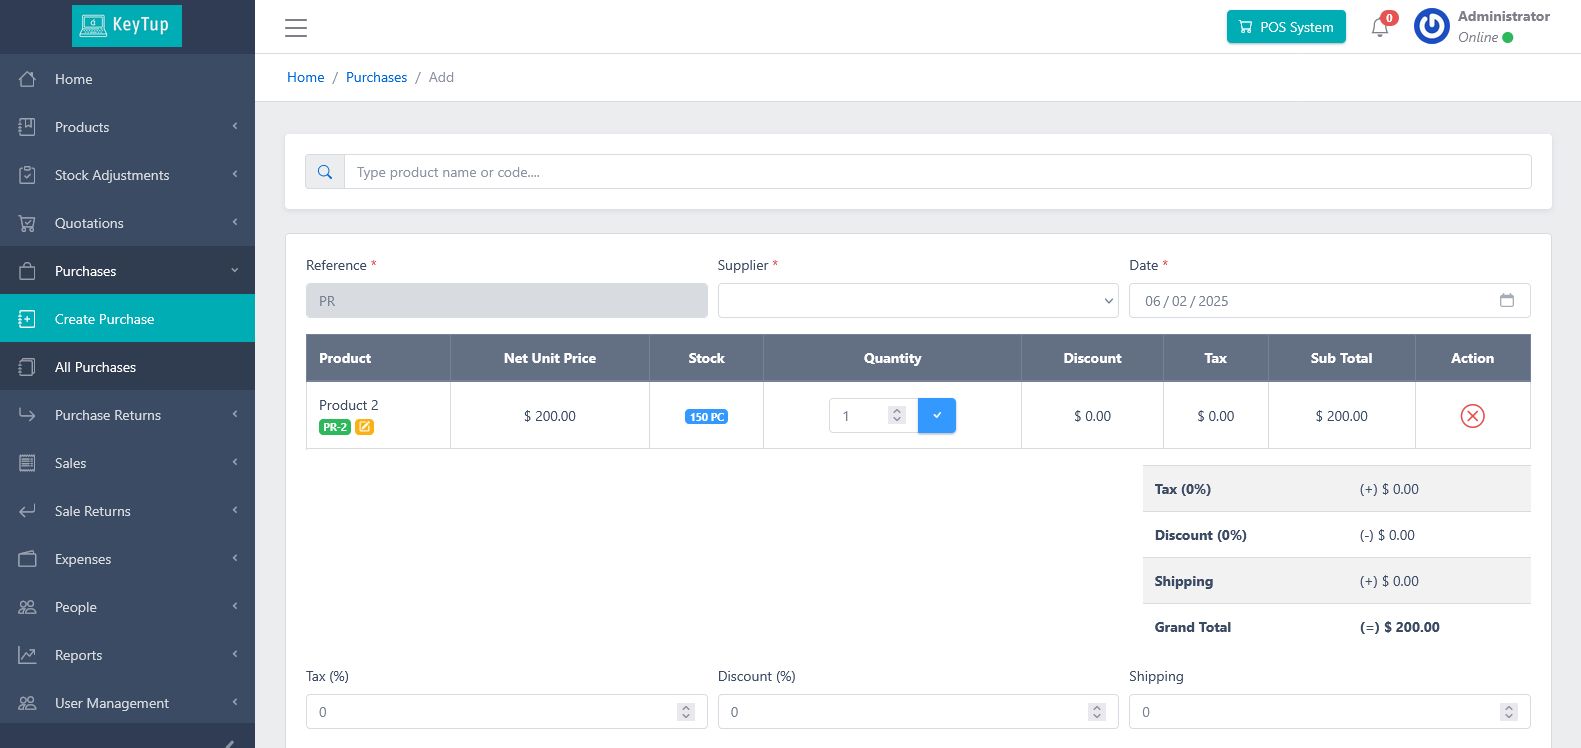1581x748 pixels.
Task: Click the yellow edit icon for Product 2
Action: tap(365, 427)
